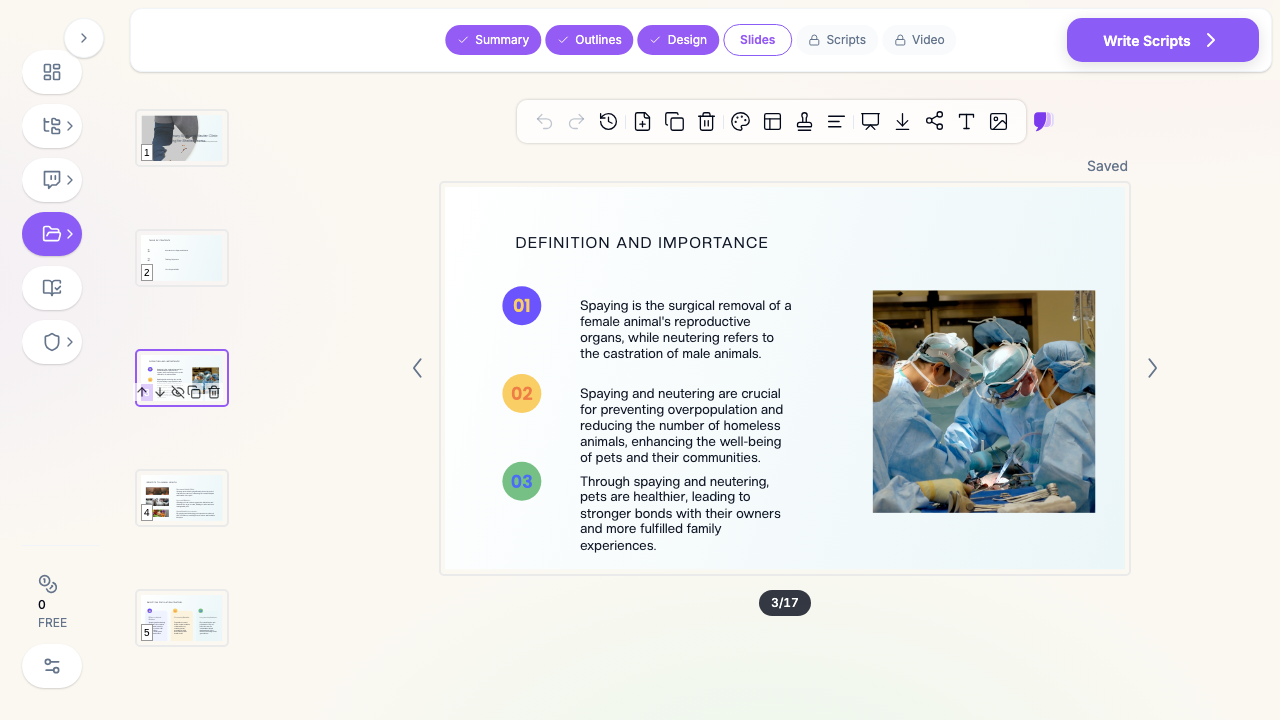This screenshot has height=720, width=1280.
Task: Click the paragraph starting 'Spaying is the surgical'
Action: tap(686, 330)
